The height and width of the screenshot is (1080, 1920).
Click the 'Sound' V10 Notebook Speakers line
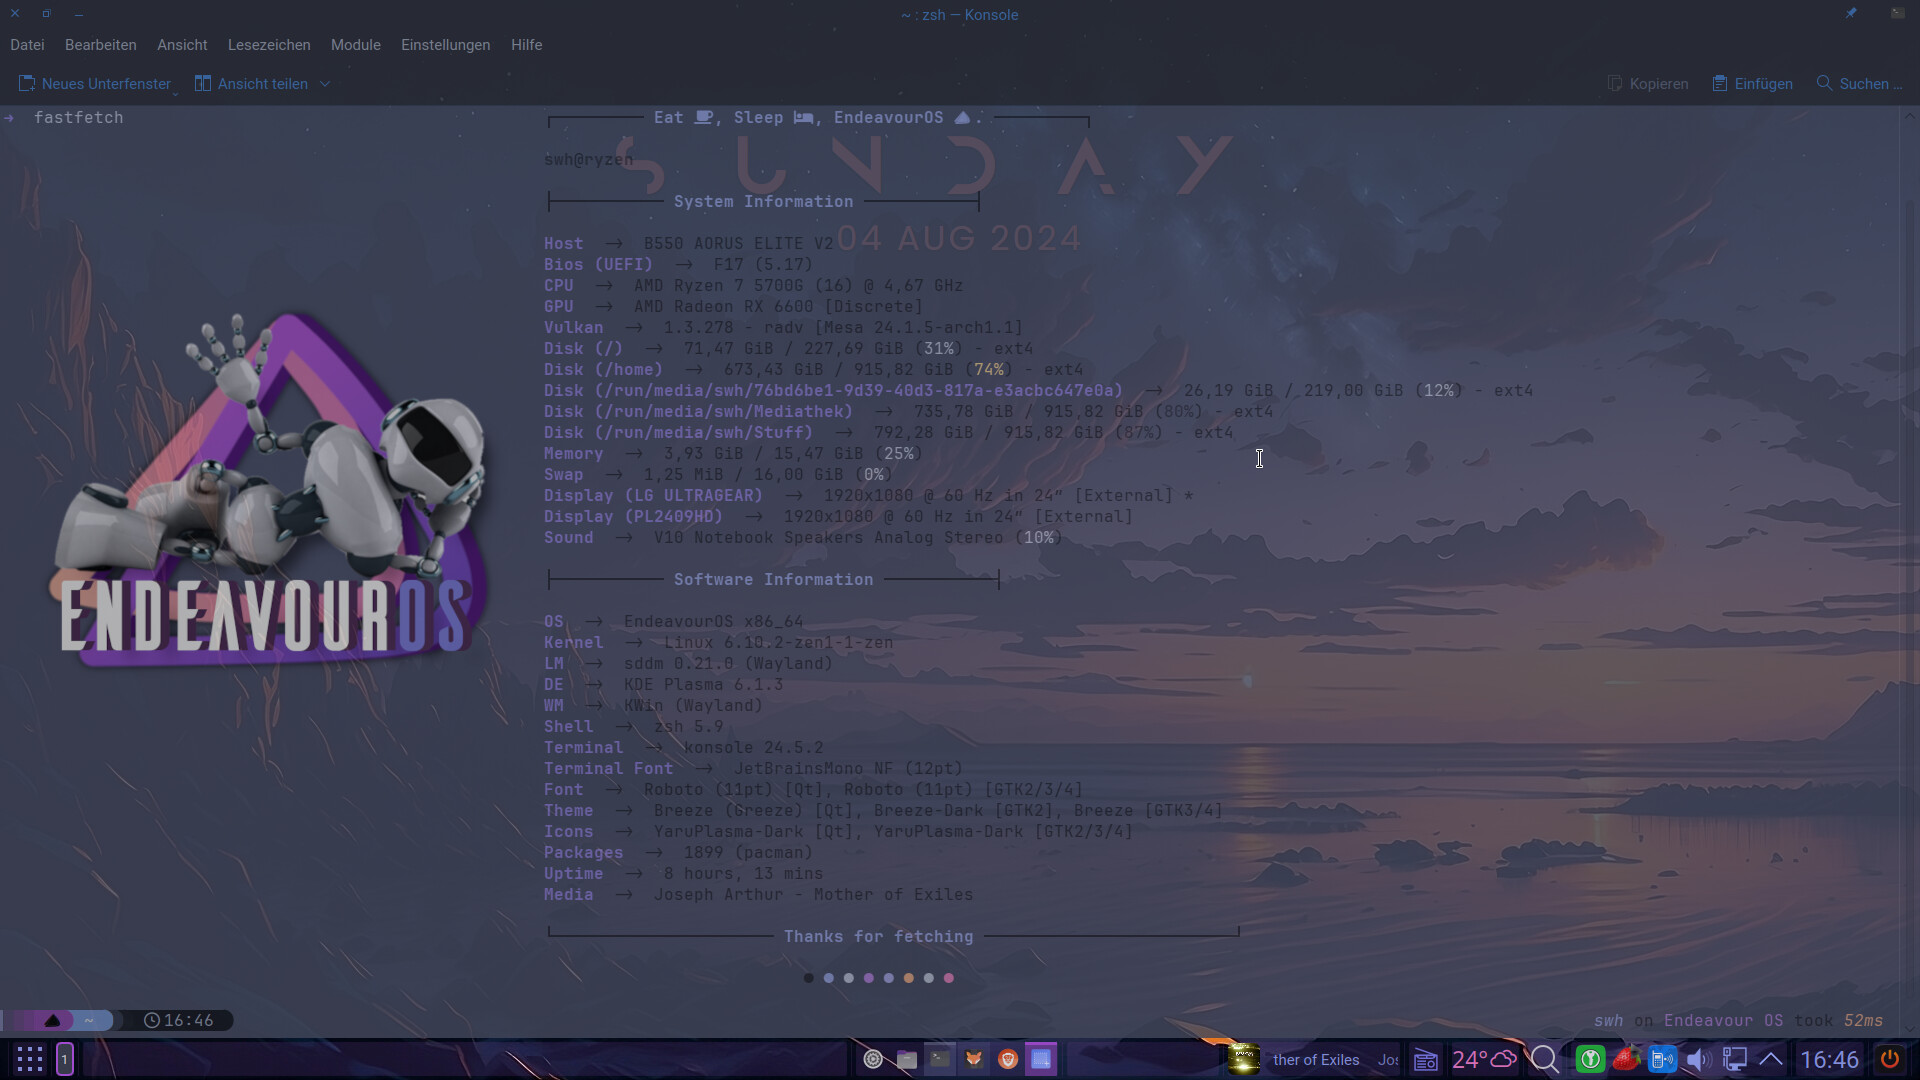pos(803,538)
